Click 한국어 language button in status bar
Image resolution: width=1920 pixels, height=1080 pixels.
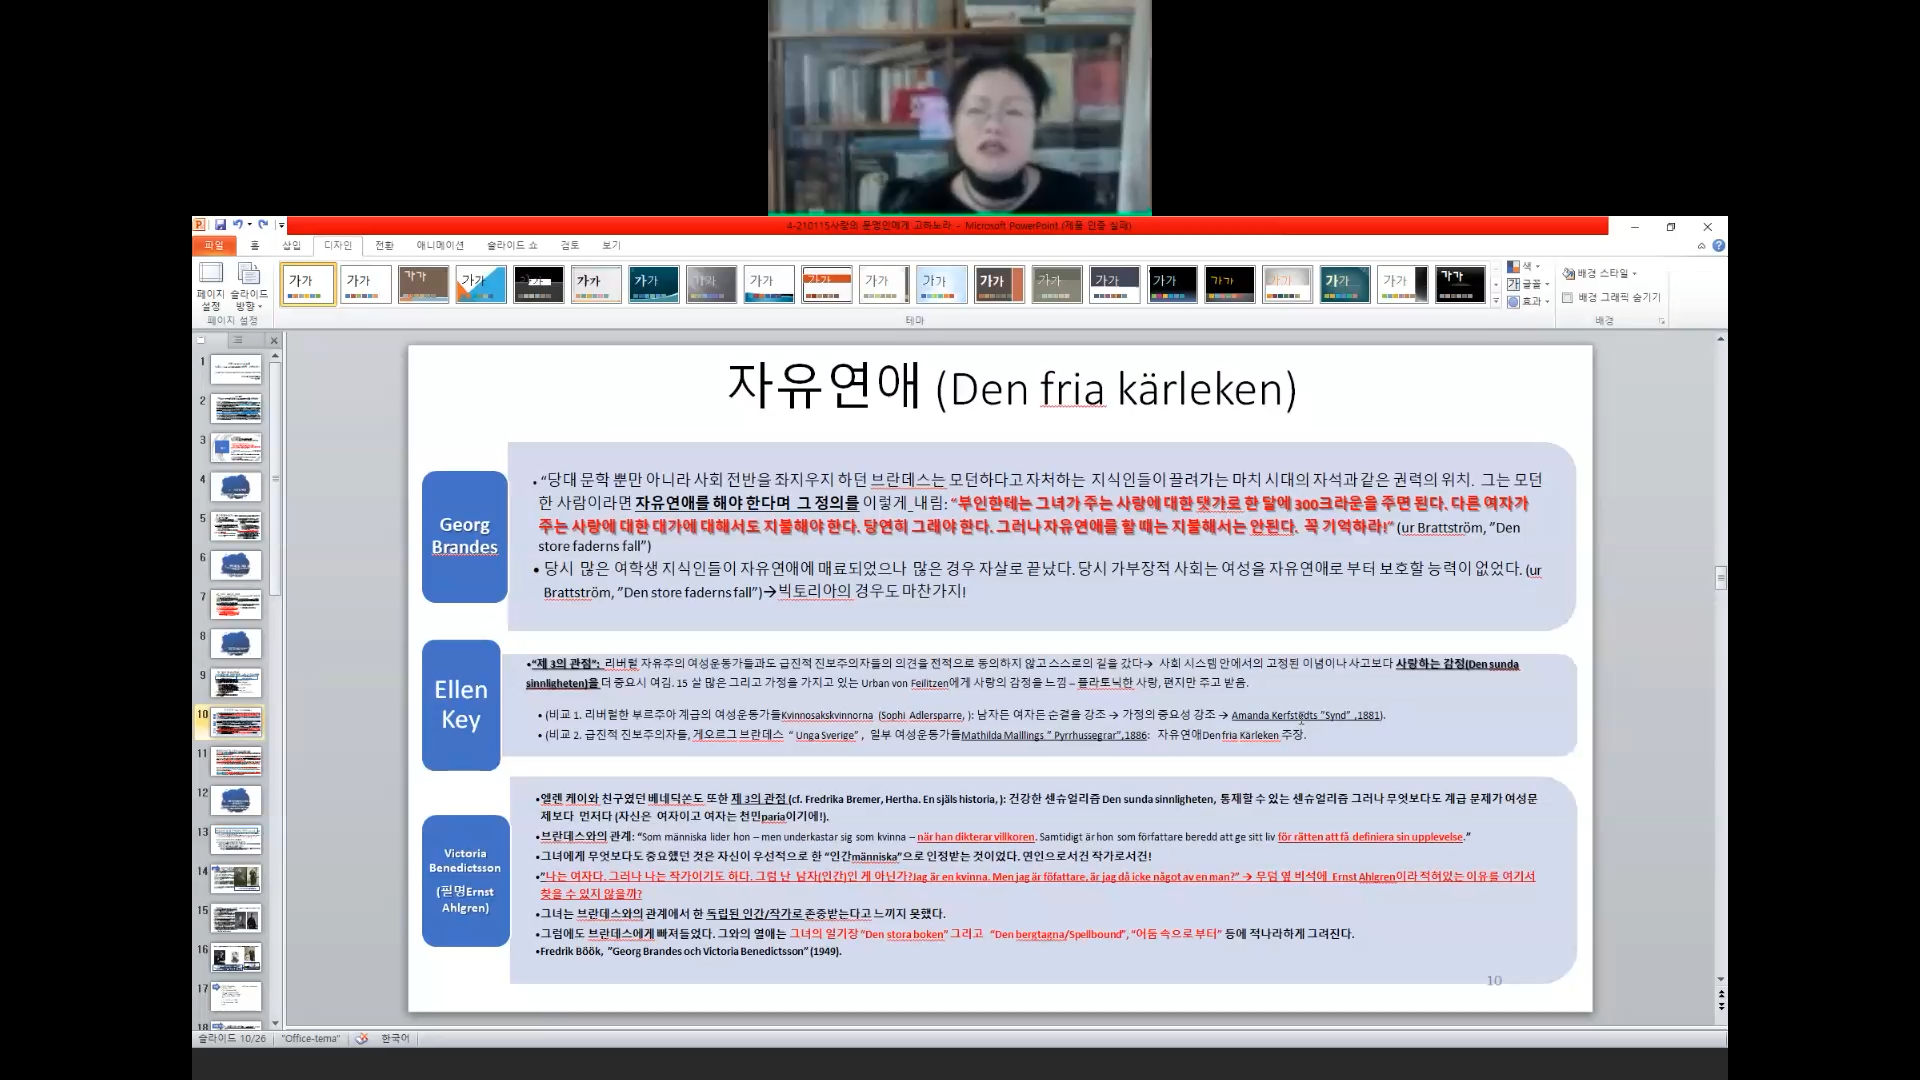(x=395, y=1038)
